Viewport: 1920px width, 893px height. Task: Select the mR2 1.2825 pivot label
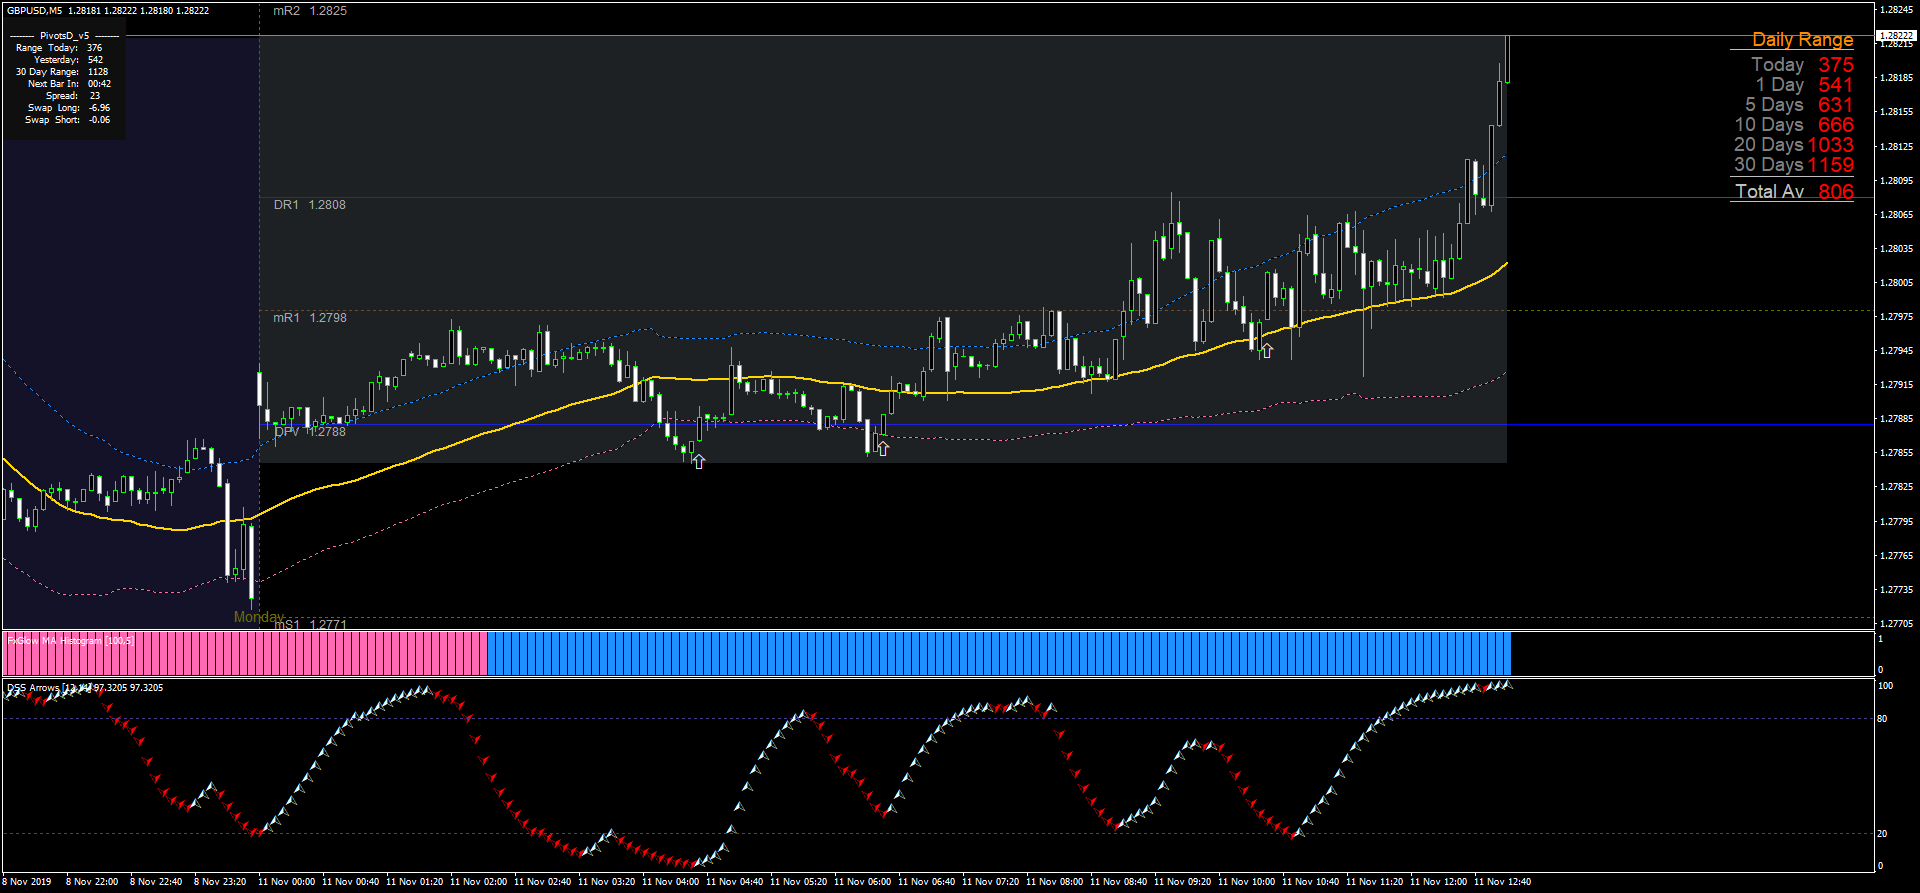(x=310, y=11)
